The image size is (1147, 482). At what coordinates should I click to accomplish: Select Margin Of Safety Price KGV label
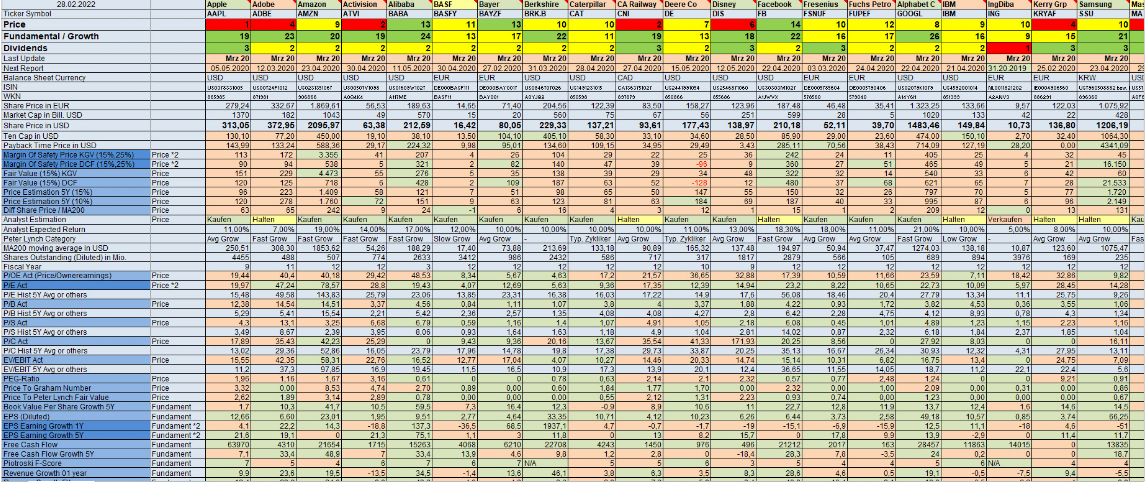pos(75,154)
